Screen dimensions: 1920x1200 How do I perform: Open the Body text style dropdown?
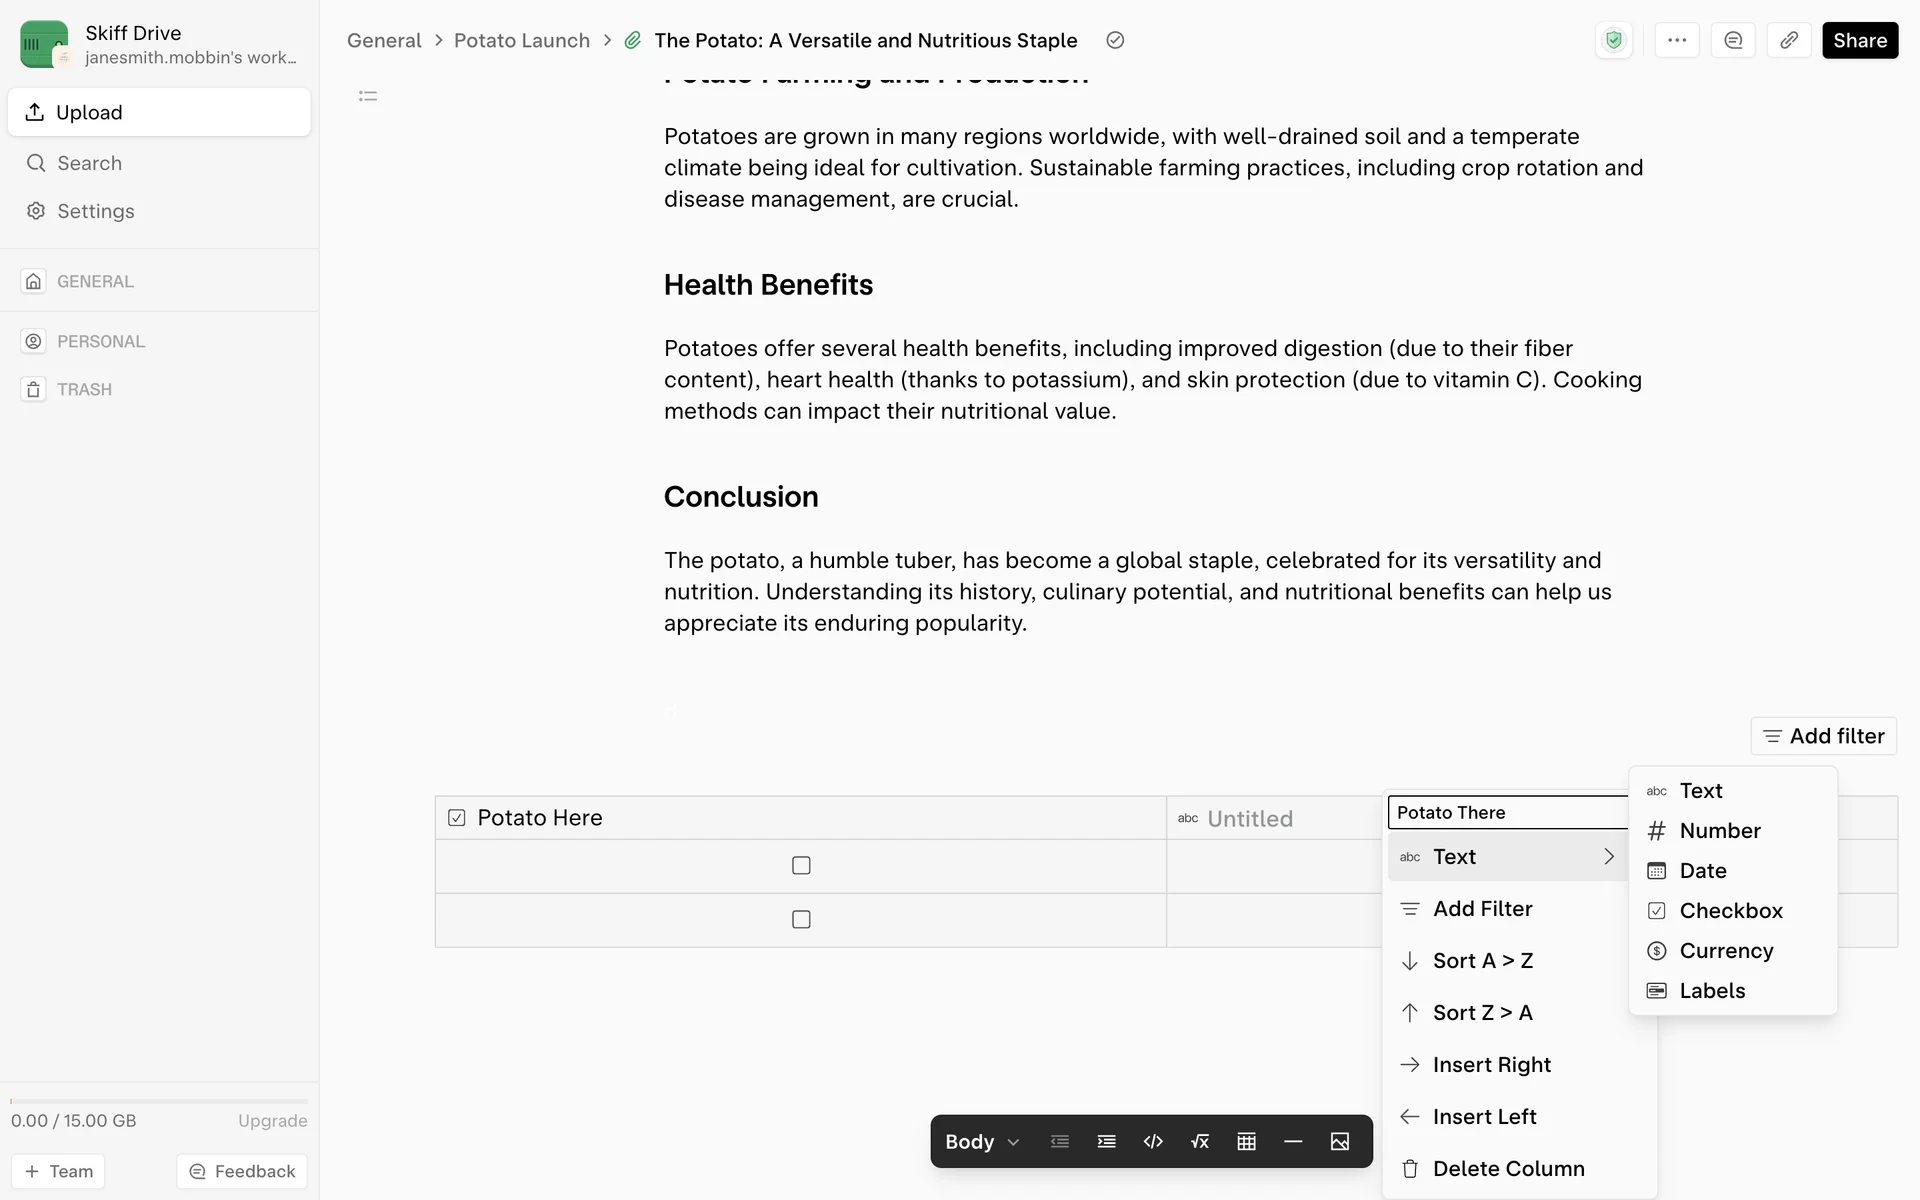click(x=982, y=1142)
